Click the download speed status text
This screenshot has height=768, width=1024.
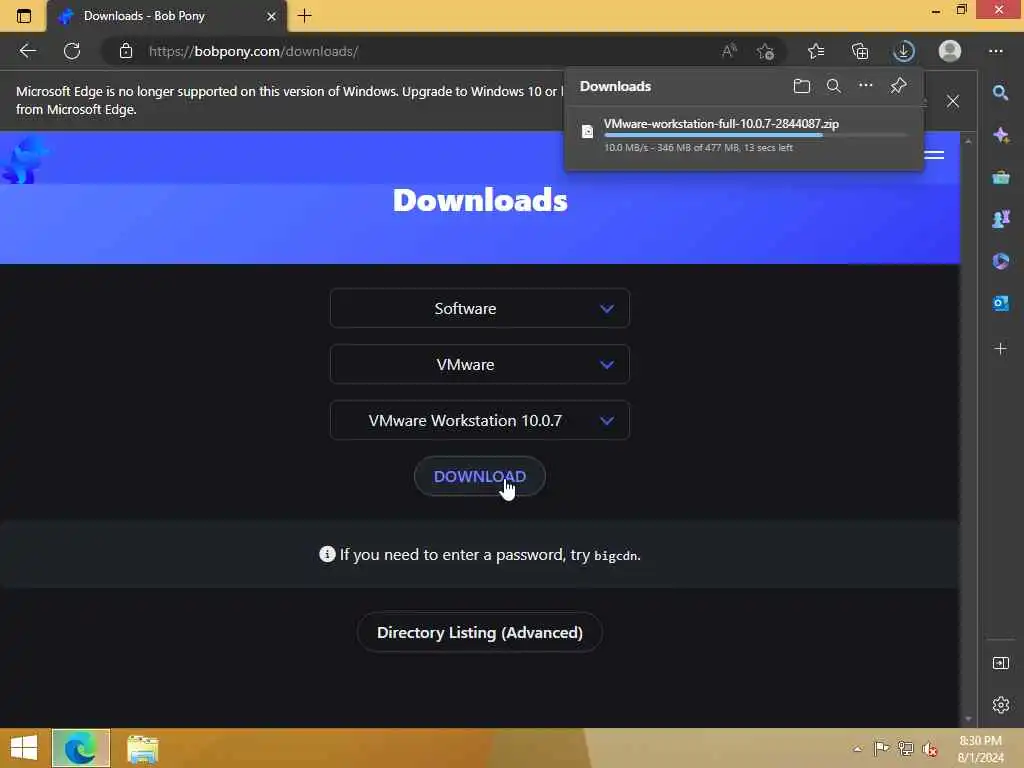[698, 148]
